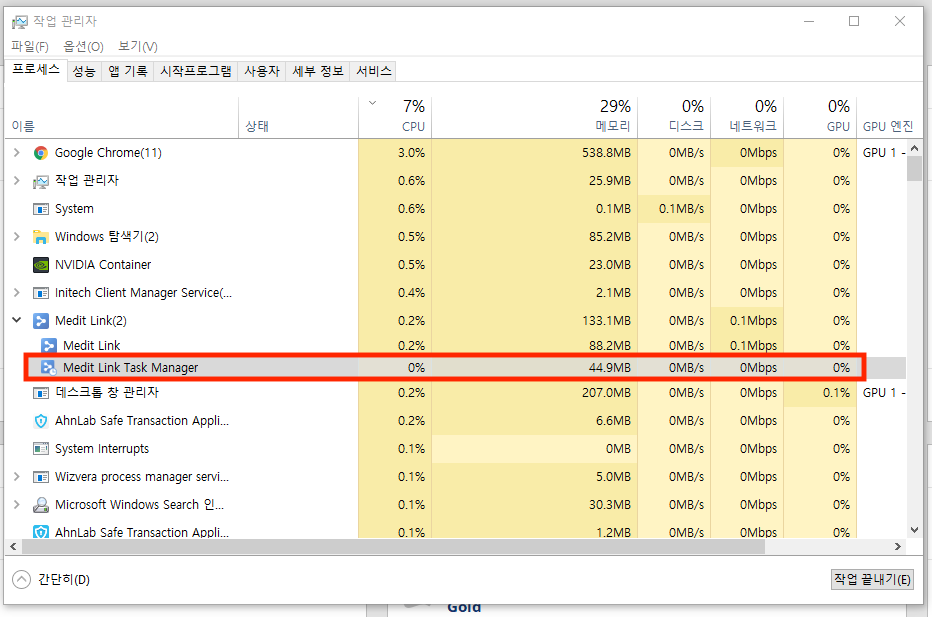Click the System Interrupts icon
Image resolution: width=932 pixels, height=617 pixels.
tap(40, 449)
